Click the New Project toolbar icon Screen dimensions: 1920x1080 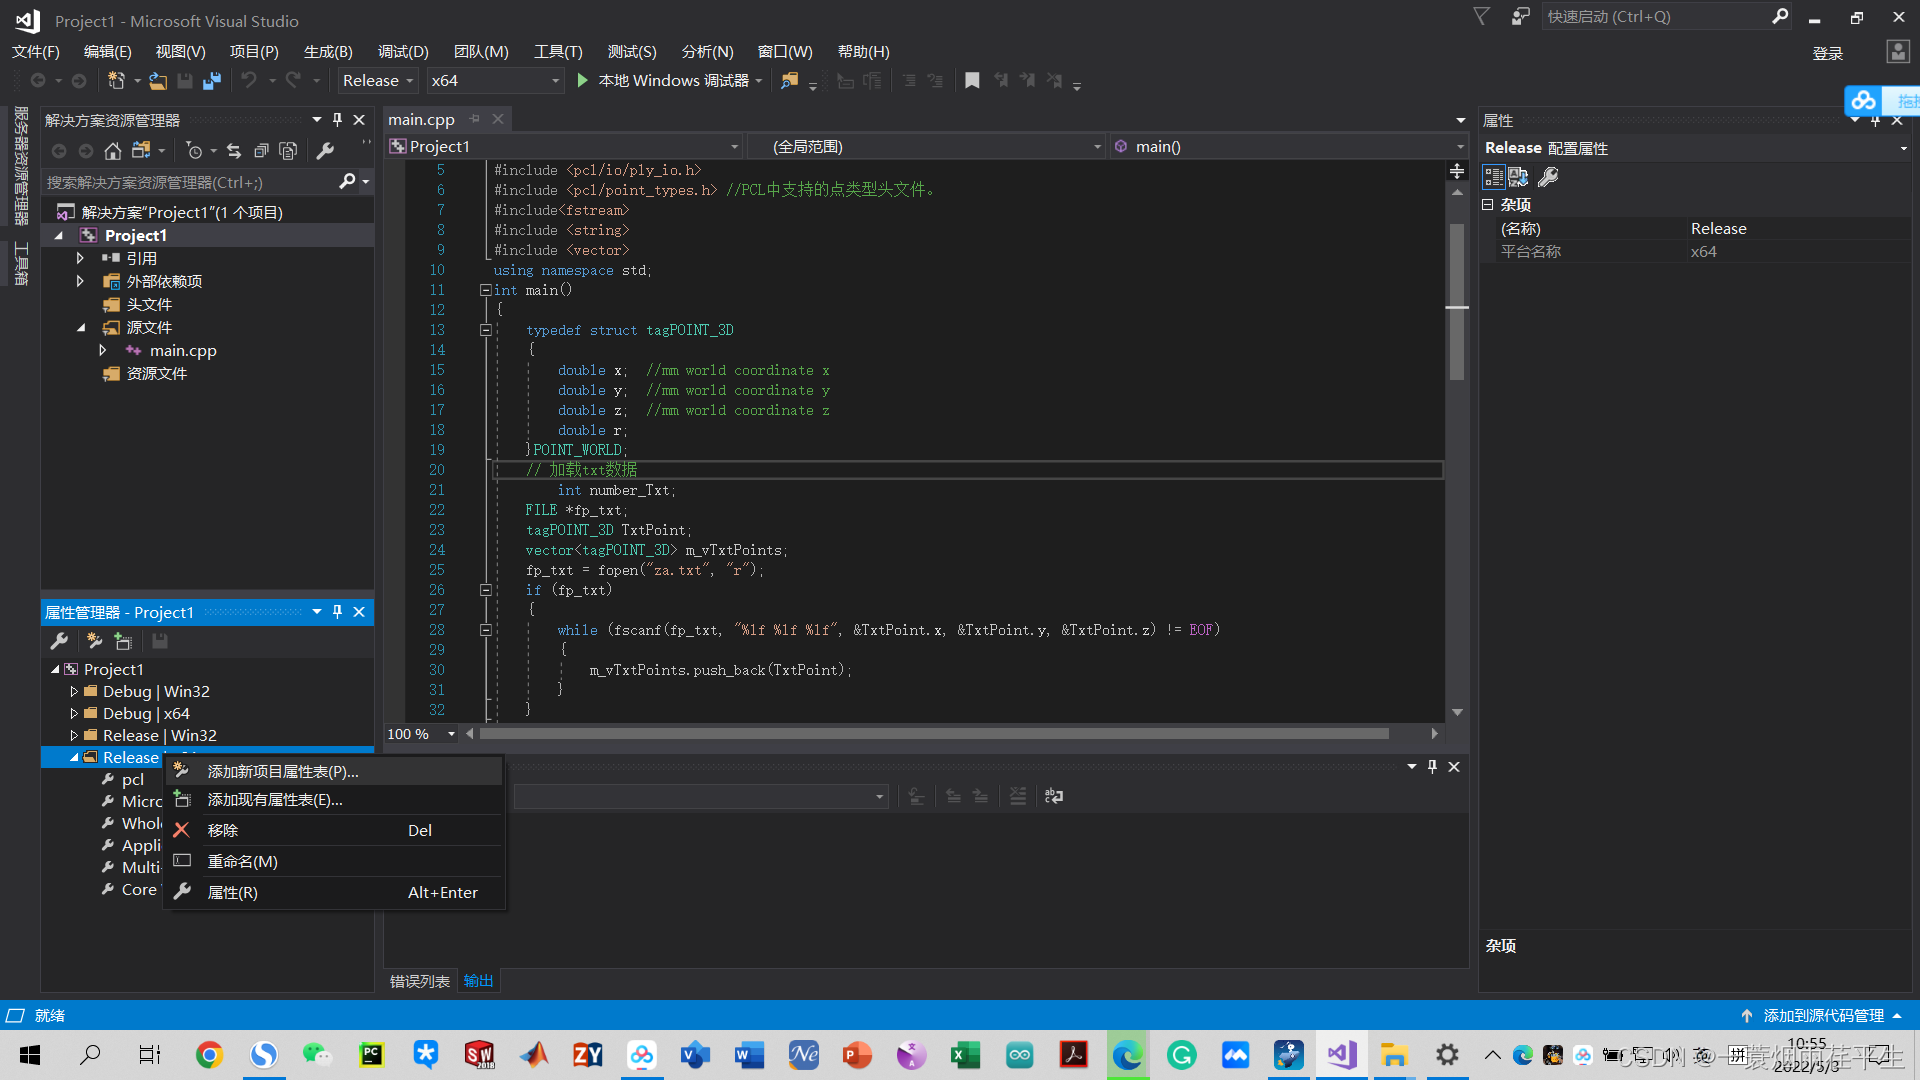(117, 80)
